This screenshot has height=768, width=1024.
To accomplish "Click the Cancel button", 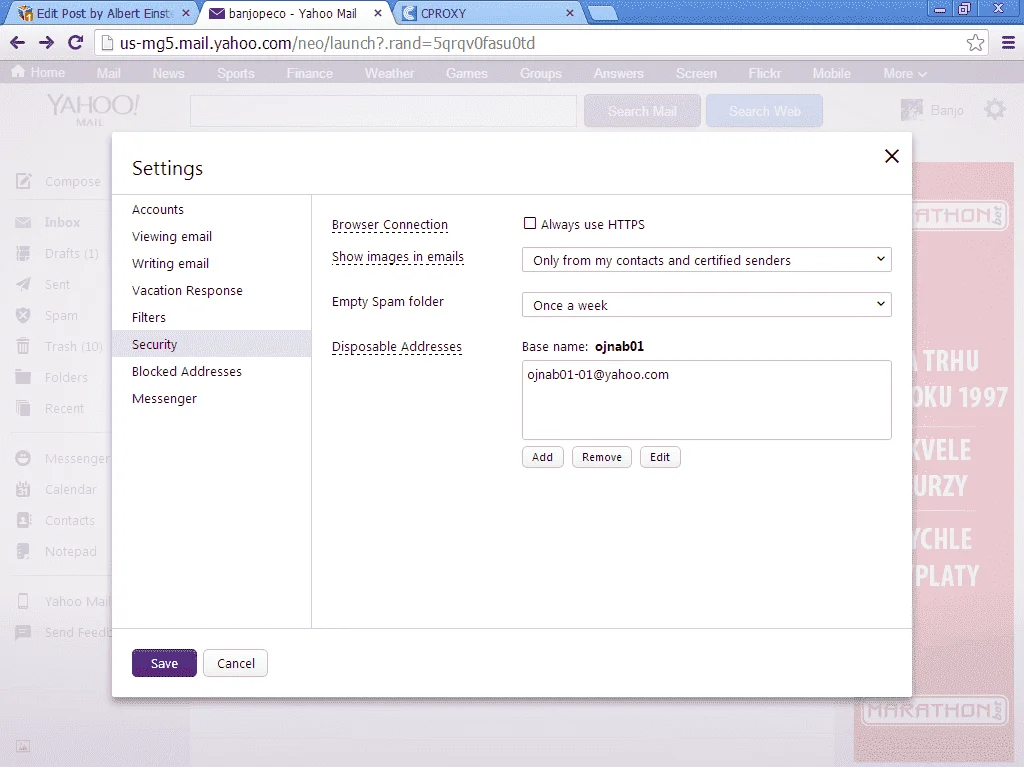I will [x=235, y=664].
